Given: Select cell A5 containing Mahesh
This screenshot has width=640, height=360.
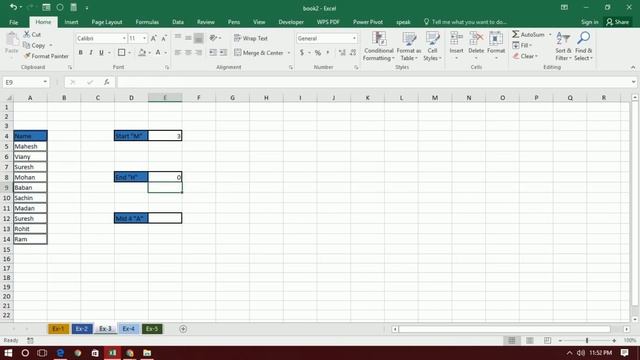Looking at the screenshot, I should pyautogui.click(x=30, y=146).
